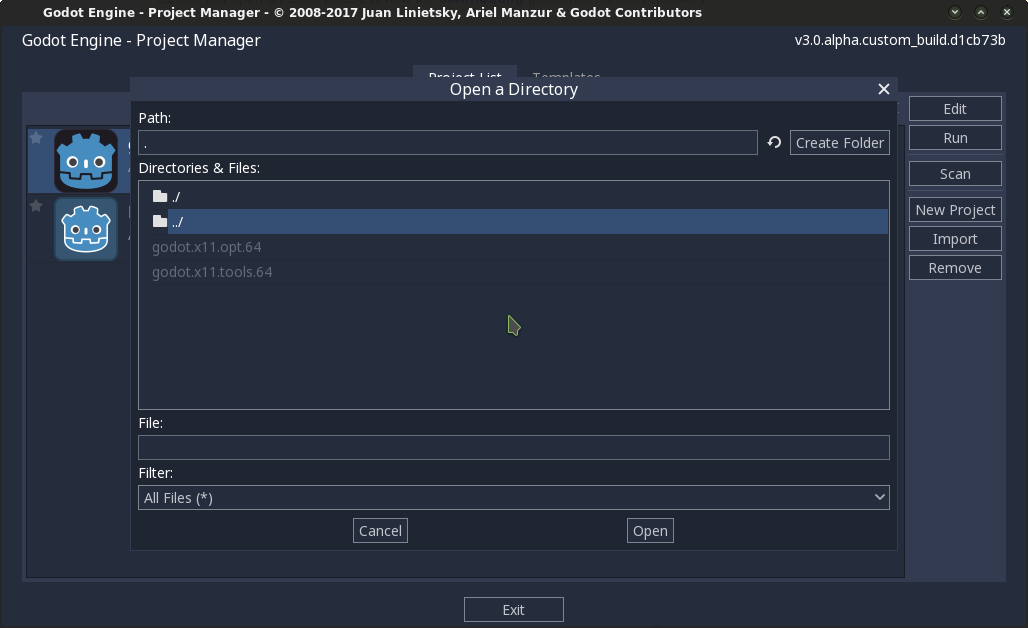Cancel the Open a Directory dialog
1028x628 pixels.
[380, 530]
